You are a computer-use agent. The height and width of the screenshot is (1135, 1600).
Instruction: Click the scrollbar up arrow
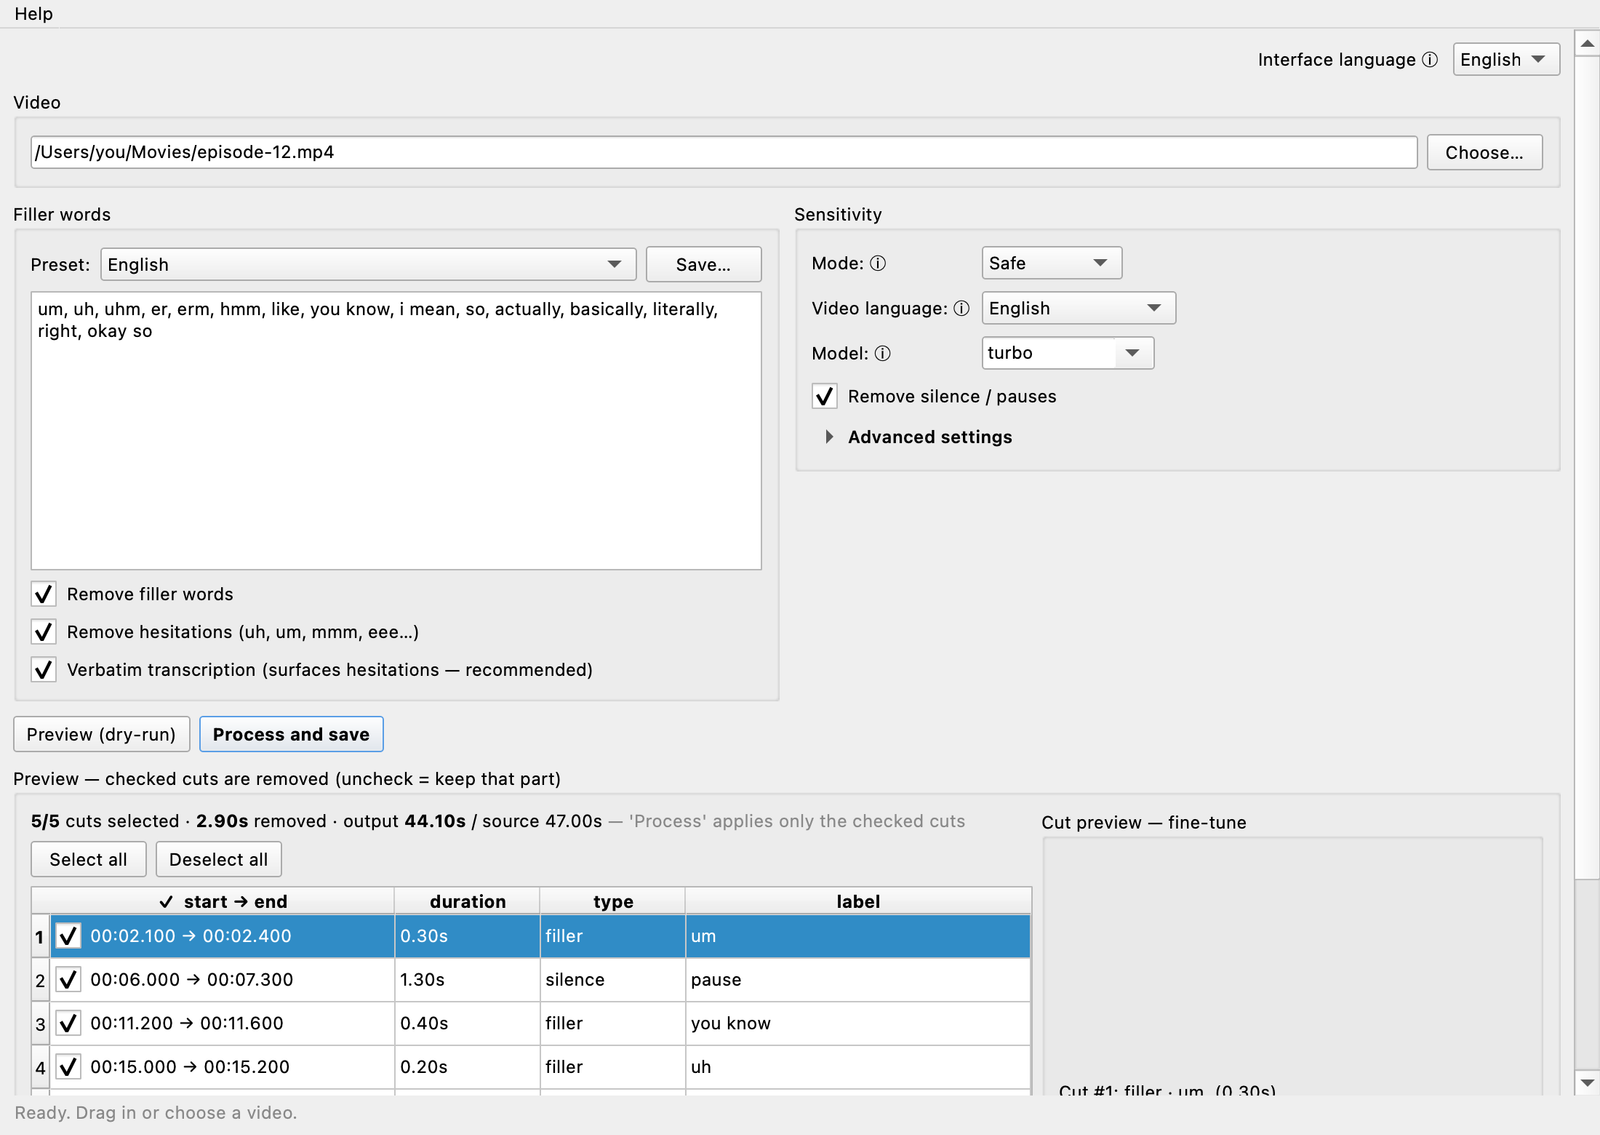click(x=1587, y=44)
